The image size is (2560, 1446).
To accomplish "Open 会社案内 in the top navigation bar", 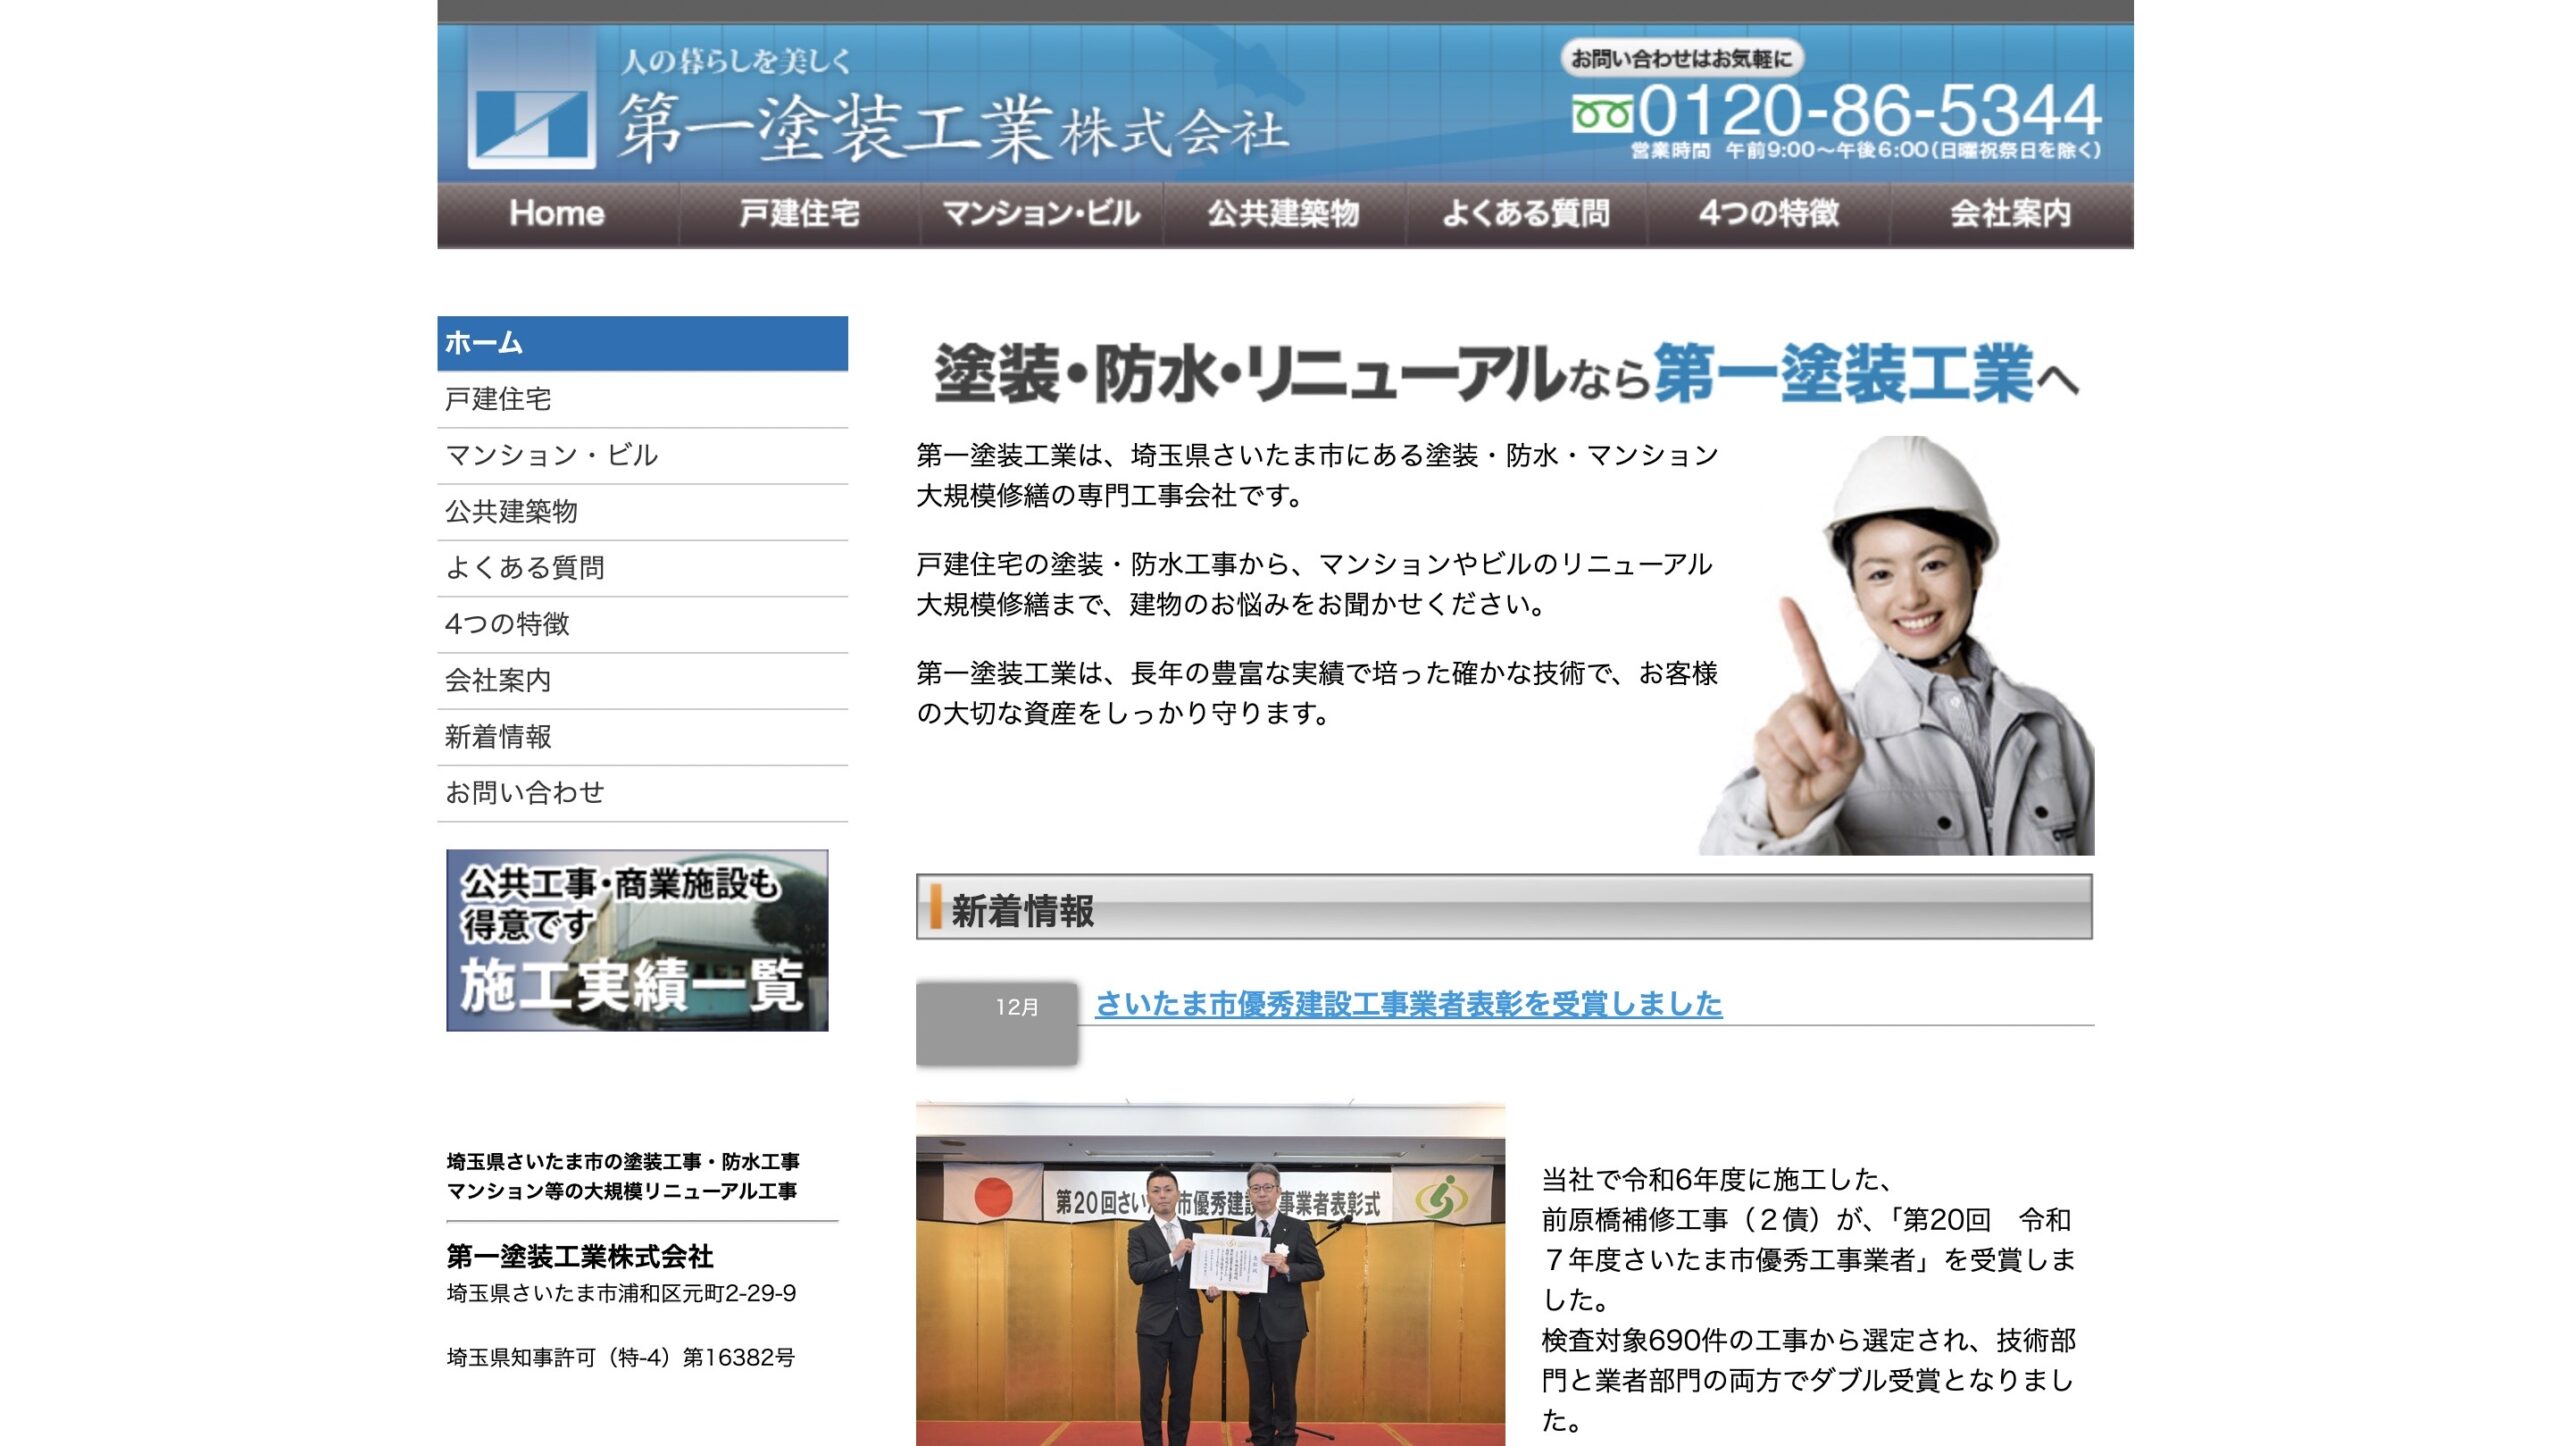I will [2010, 213].
